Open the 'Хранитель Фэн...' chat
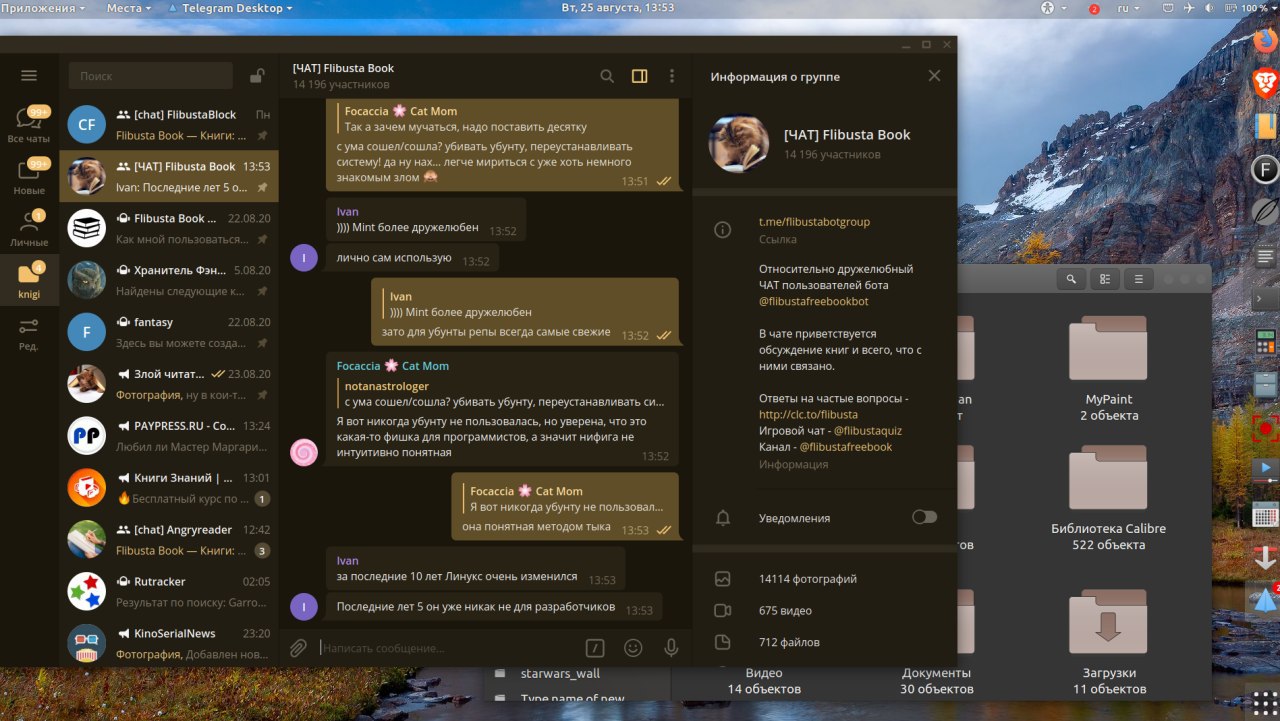The width and height of the screenshot is (1280, 721). pos(169,281)
